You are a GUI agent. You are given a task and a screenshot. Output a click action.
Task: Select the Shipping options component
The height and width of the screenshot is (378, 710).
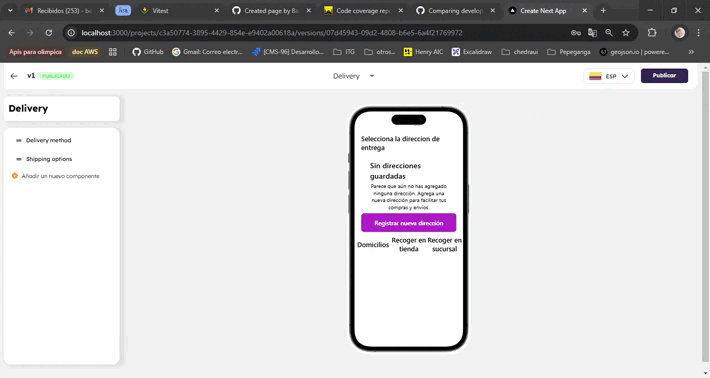coord(49,159)
